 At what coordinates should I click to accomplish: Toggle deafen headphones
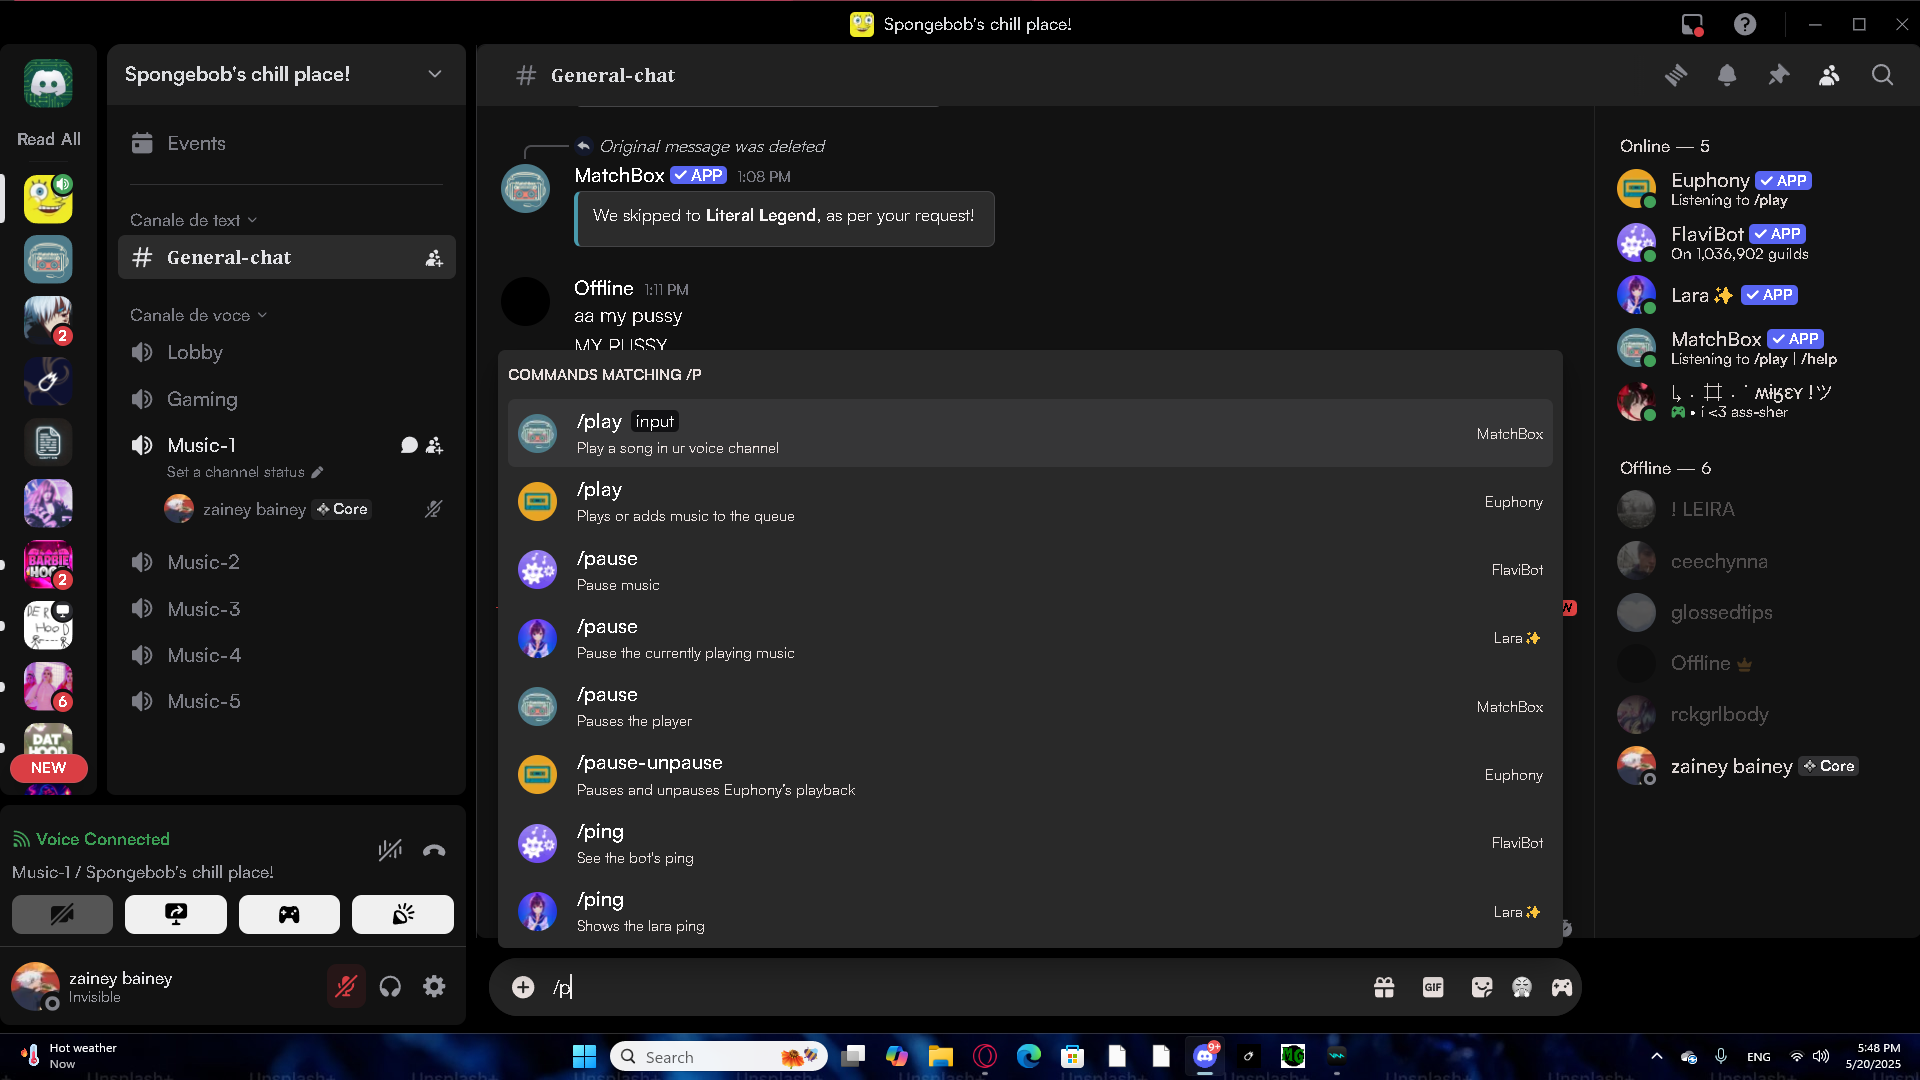pyautogui.click(x=390, y=987)
